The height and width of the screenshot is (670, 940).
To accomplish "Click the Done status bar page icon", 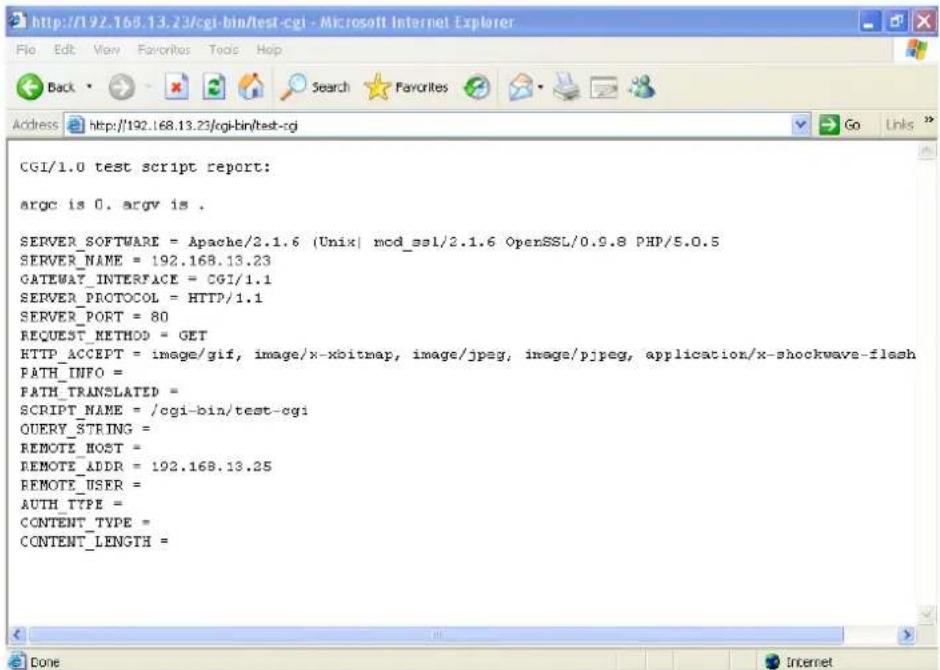I will [x=17, y=660].
